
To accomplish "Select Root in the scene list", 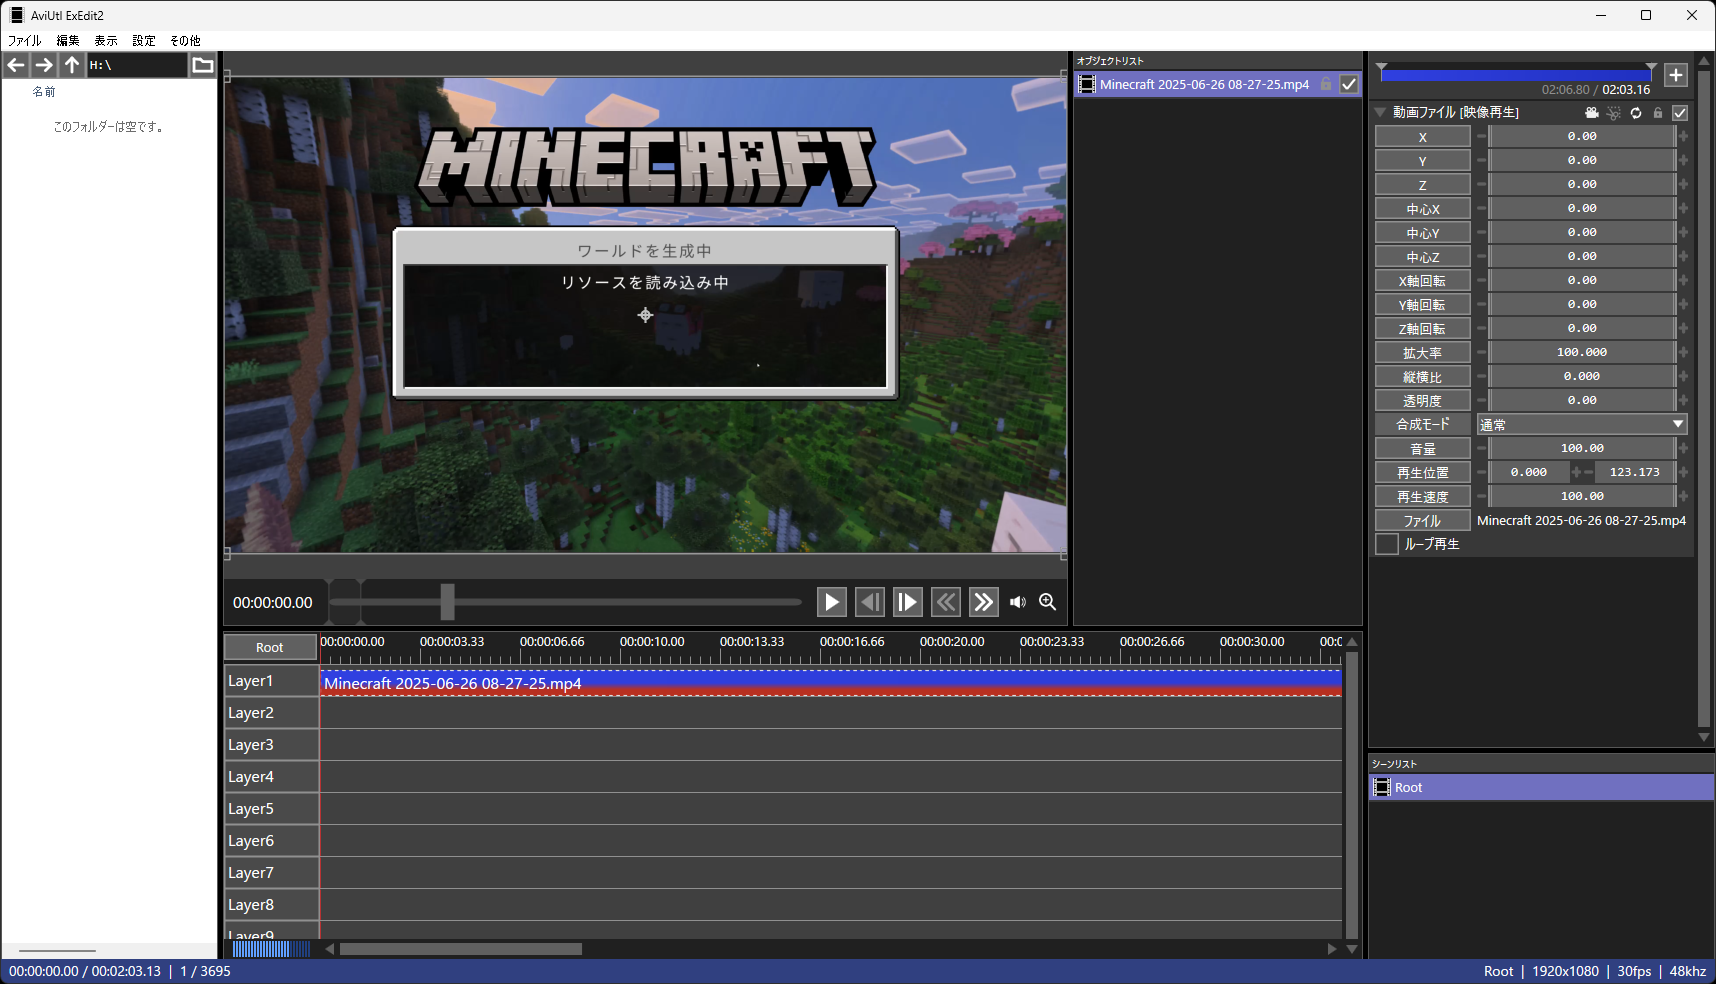I will [x=1541, y=787].
